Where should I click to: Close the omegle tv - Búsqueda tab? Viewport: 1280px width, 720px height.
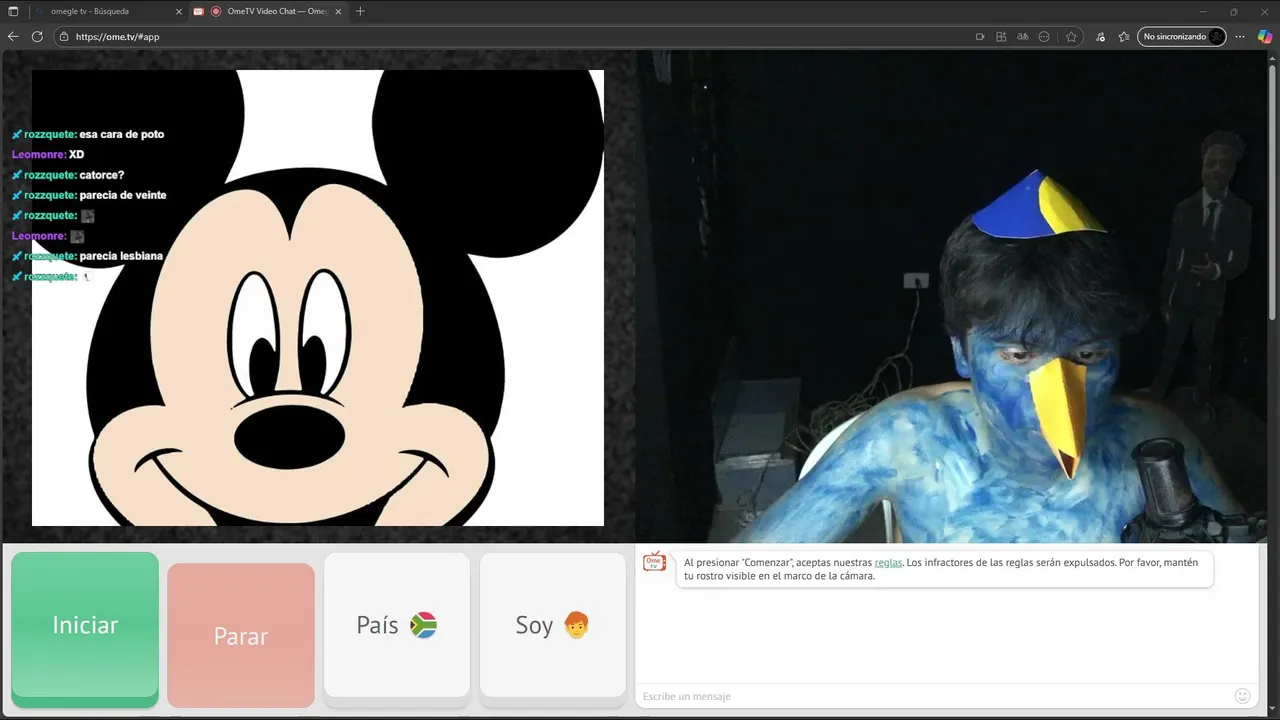point(177,11)
